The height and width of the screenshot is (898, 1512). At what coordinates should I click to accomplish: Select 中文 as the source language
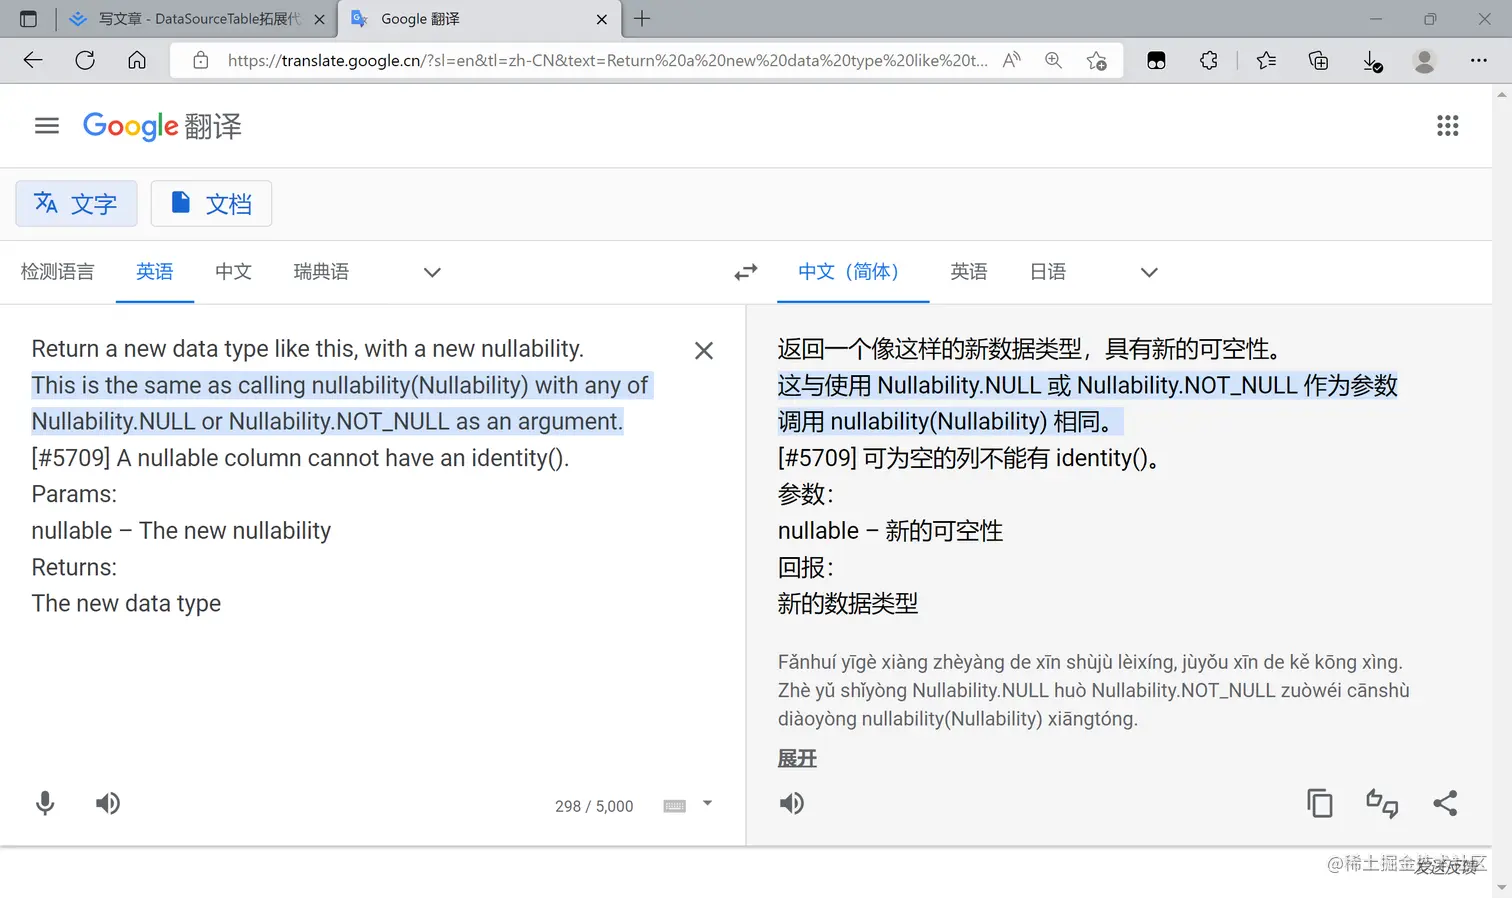point(233,272)
